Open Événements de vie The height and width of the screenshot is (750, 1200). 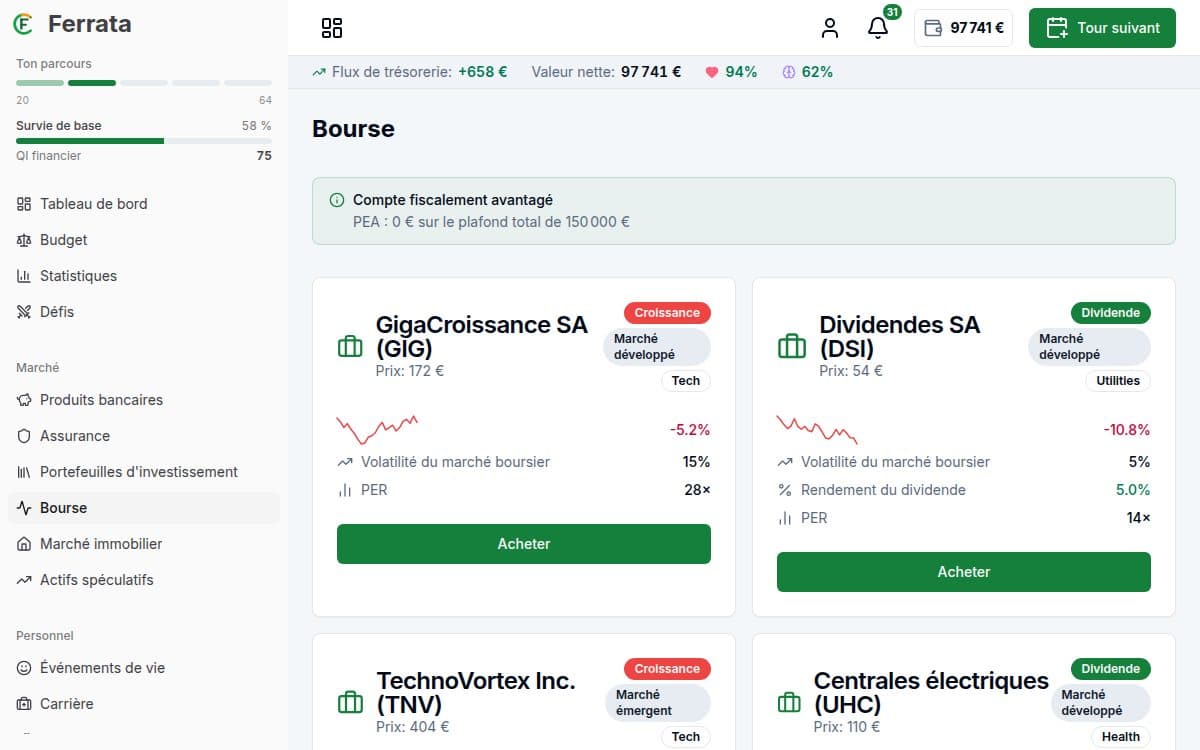pos(144,668)
